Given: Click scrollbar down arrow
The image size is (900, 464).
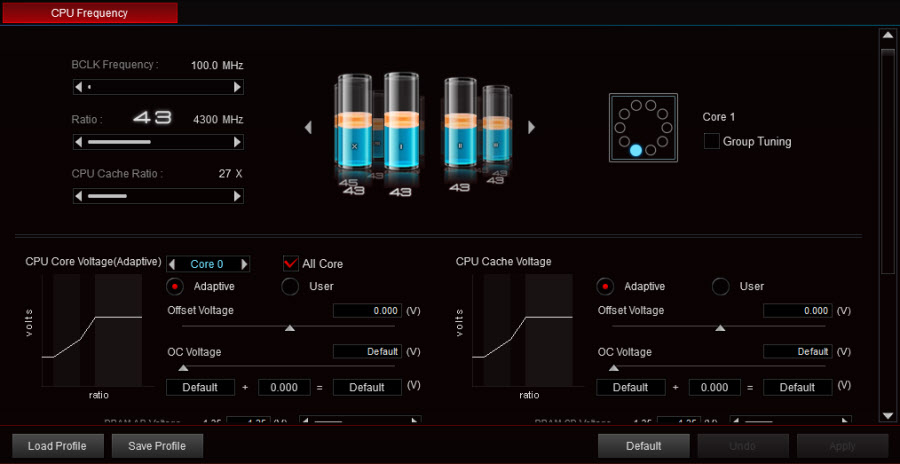Looking at the screenshot, I should [887, 415].
